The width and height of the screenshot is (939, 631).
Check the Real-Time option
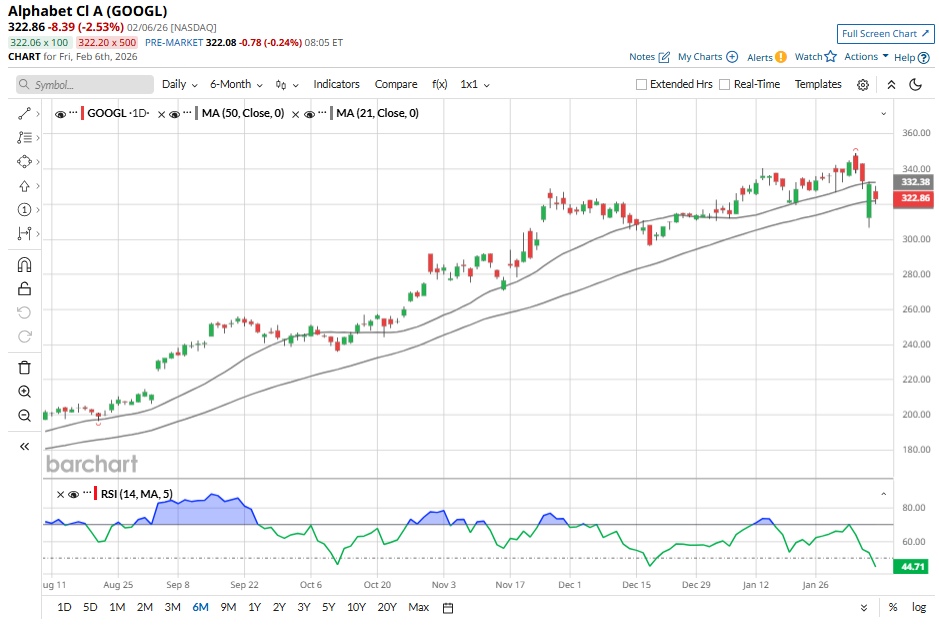click(725, 85)
